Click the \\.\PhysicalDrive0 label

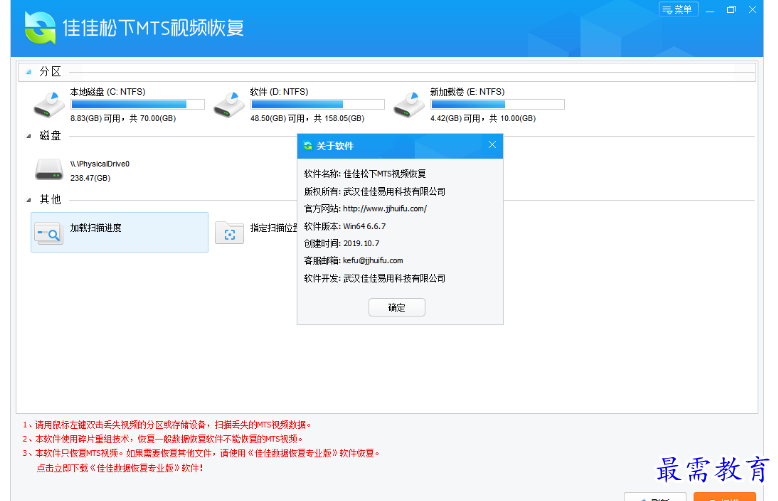pos(100,164)
